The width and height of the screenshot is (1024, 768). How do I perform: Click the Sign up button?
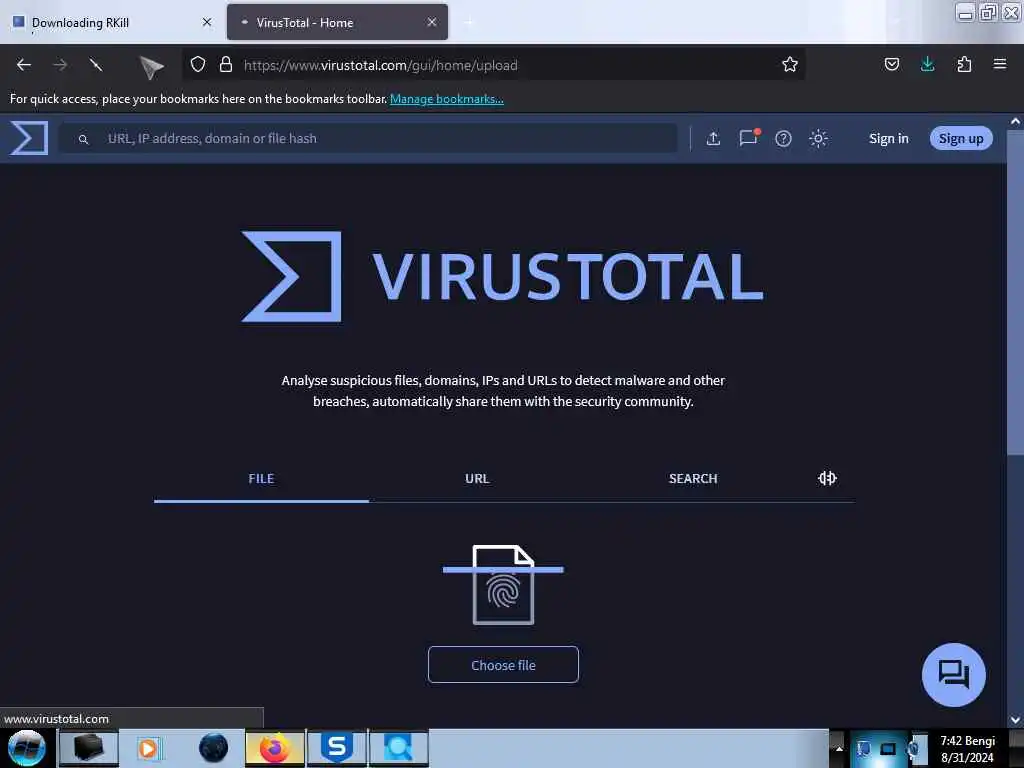[x=961, y=138]
